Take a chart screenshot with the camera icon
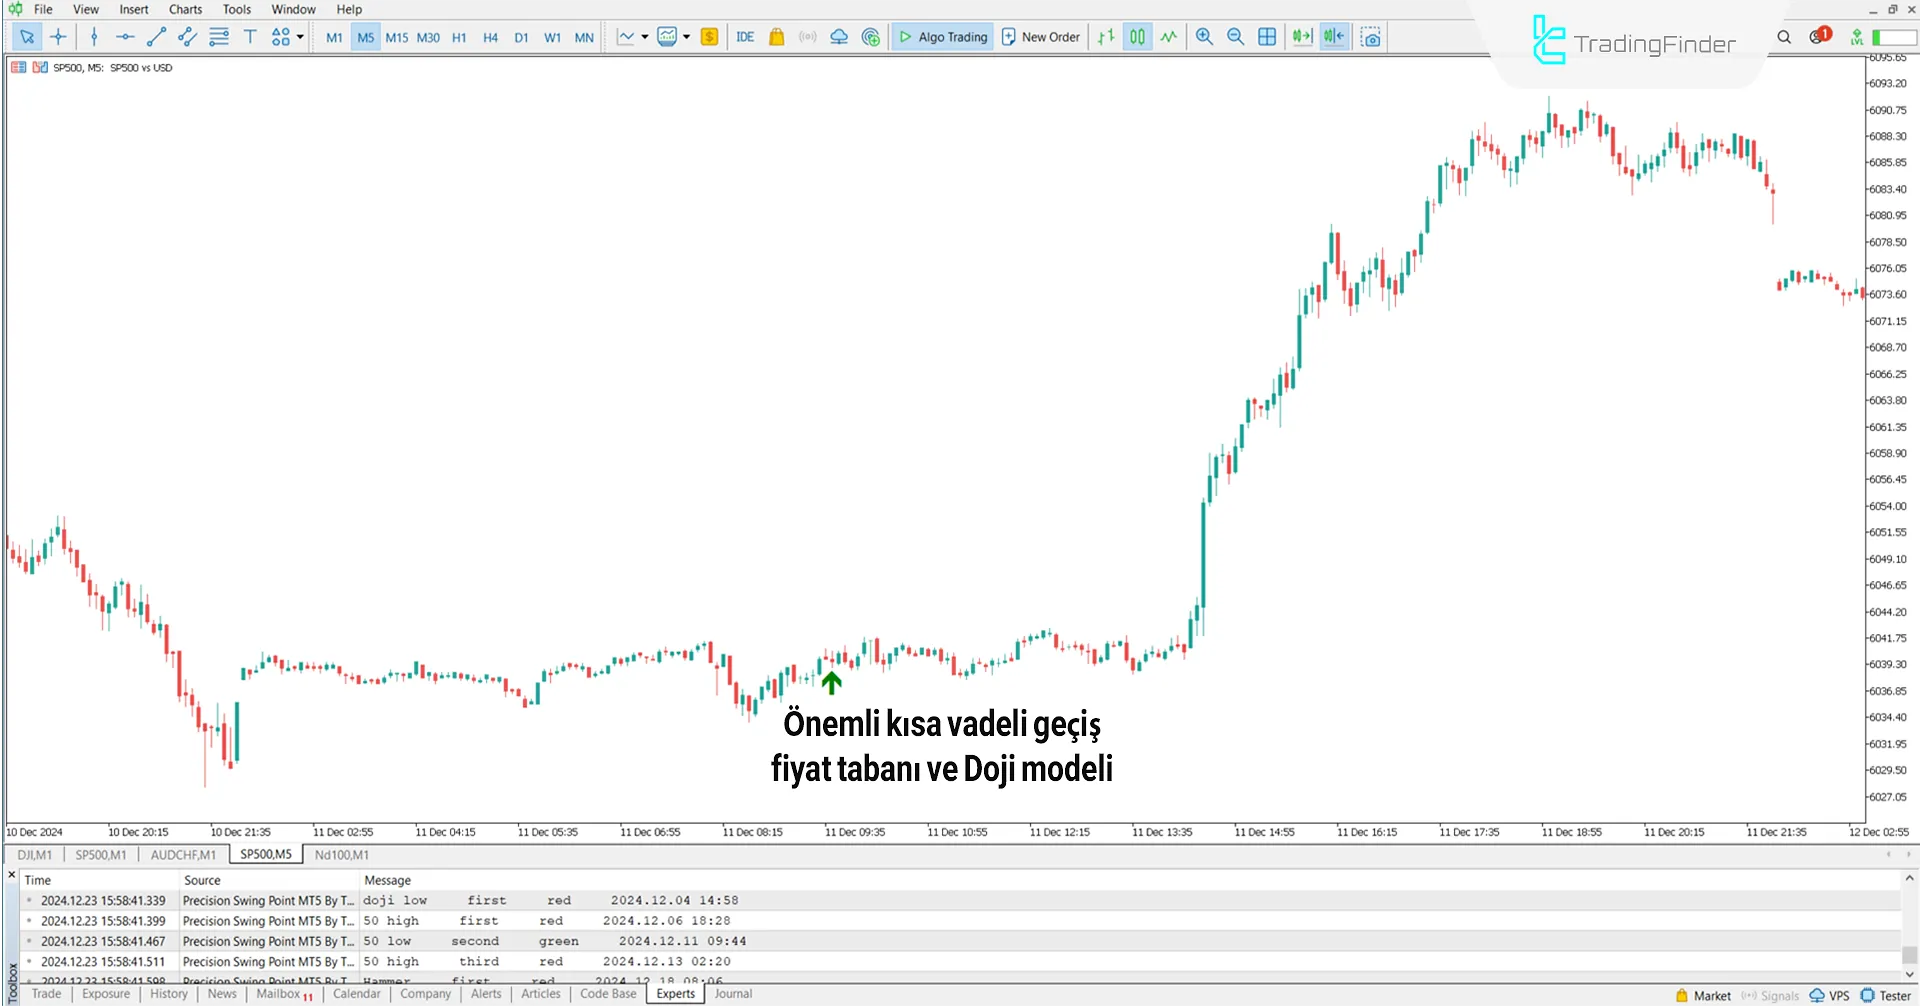 click(1371, 37)
